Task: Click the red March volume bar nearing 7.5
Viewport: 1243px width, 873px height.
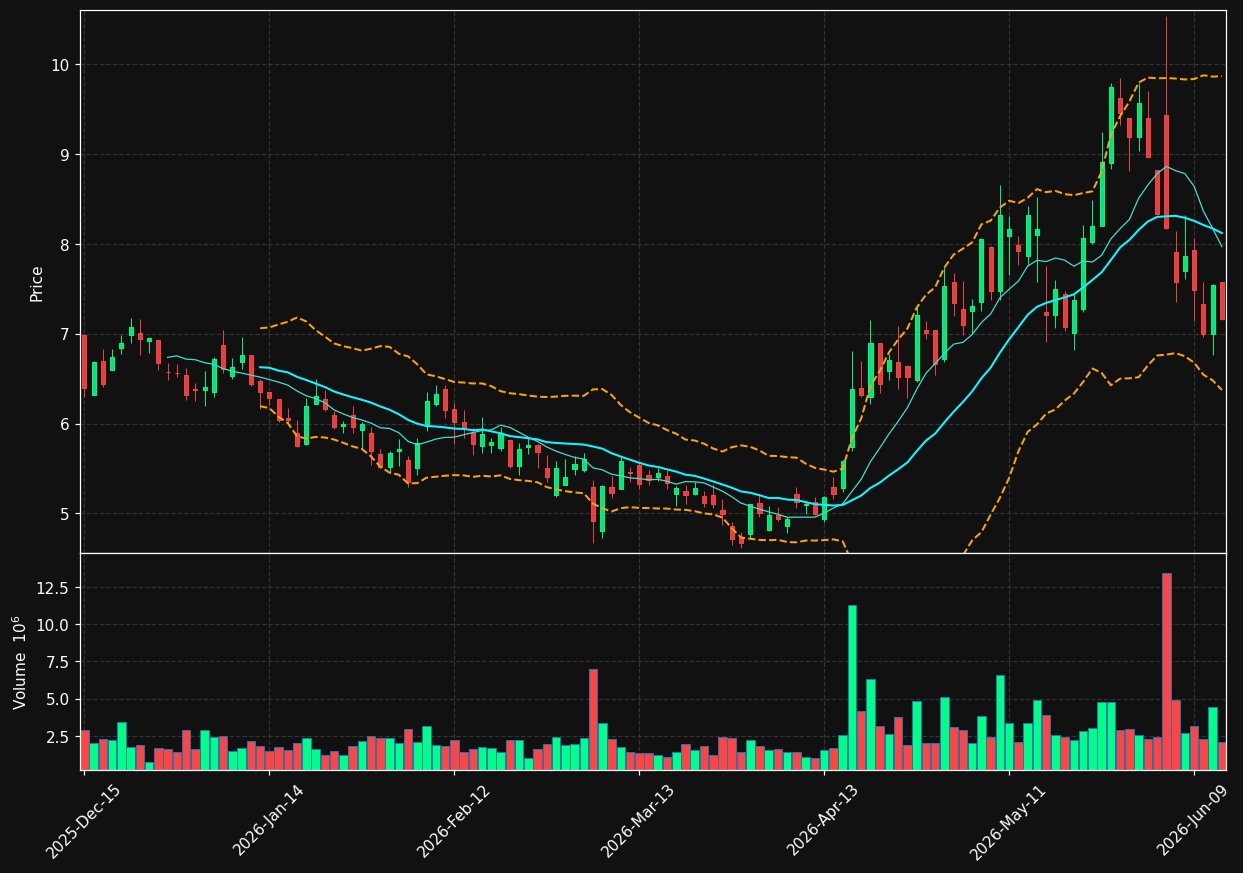Action: tap(593, 719)
